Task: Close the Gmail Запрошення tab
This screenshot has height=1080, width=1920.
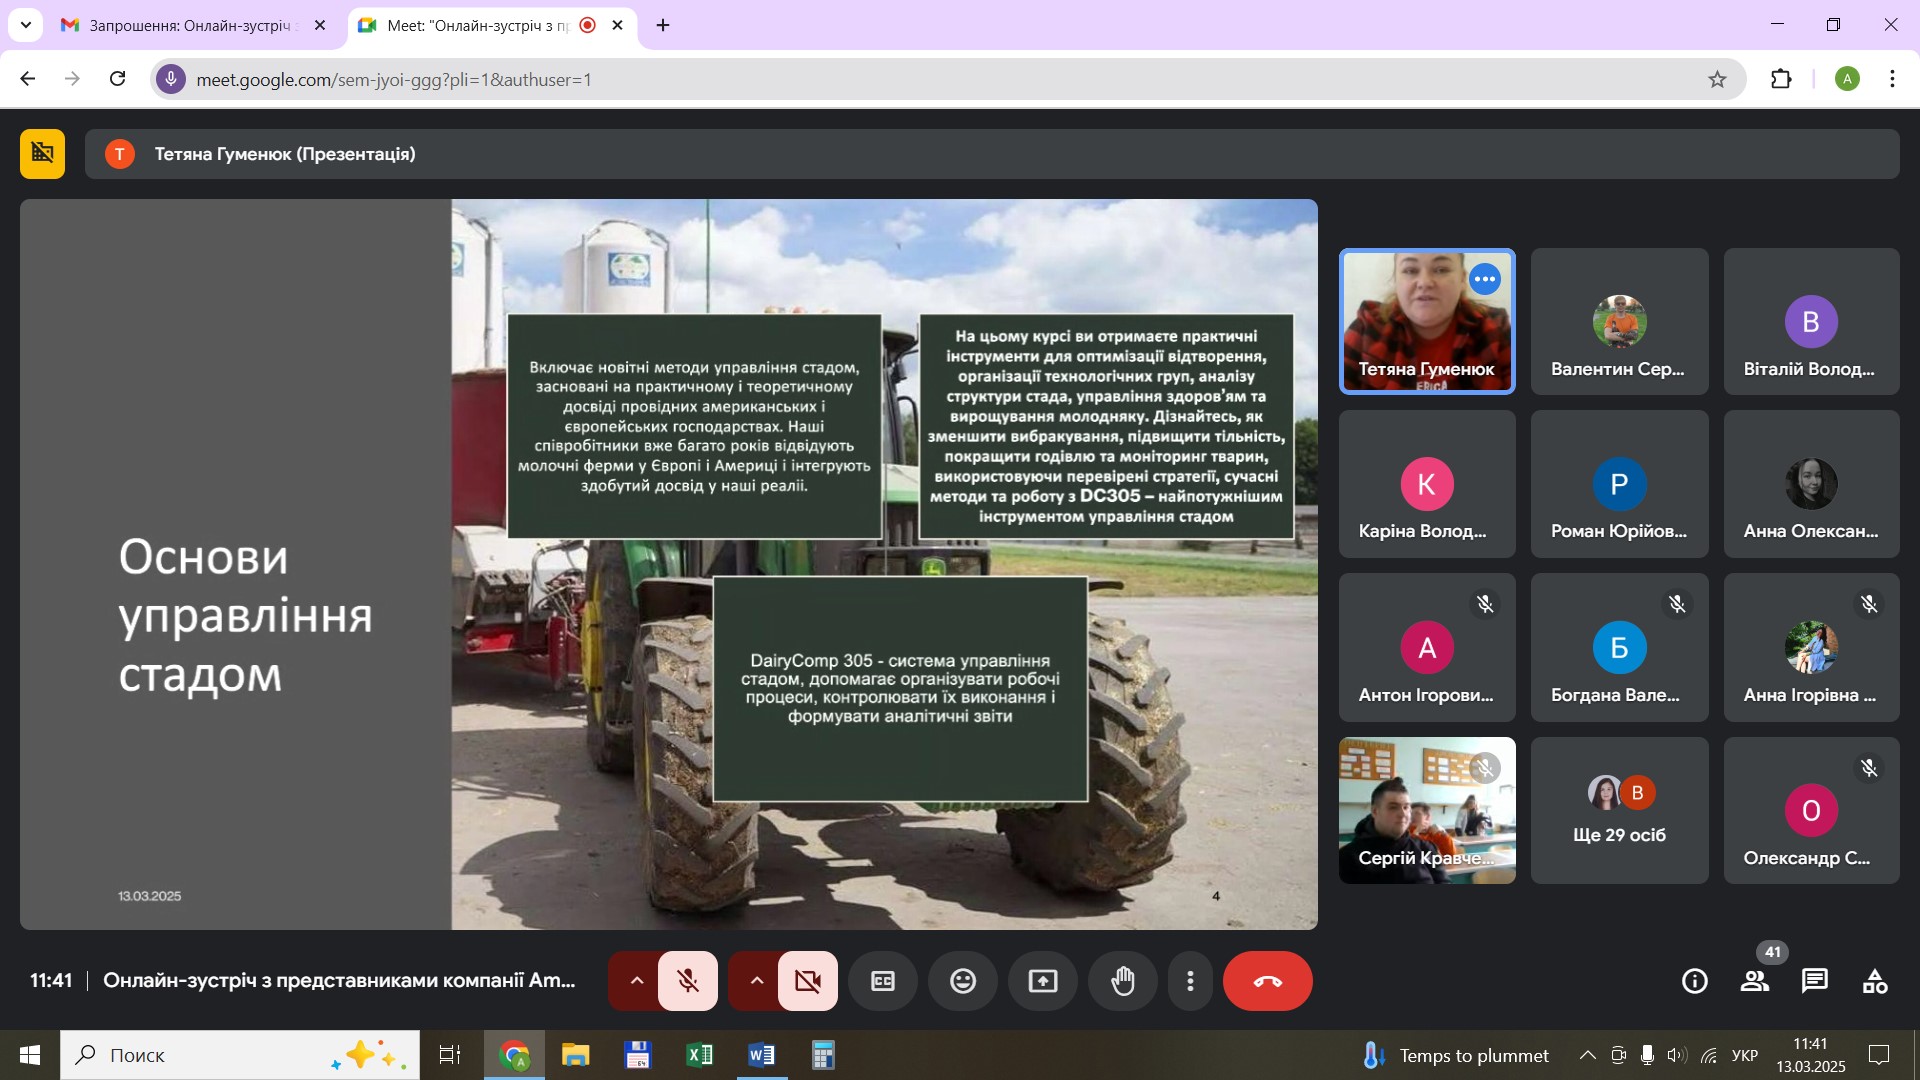Action: (x=320, y=25)
